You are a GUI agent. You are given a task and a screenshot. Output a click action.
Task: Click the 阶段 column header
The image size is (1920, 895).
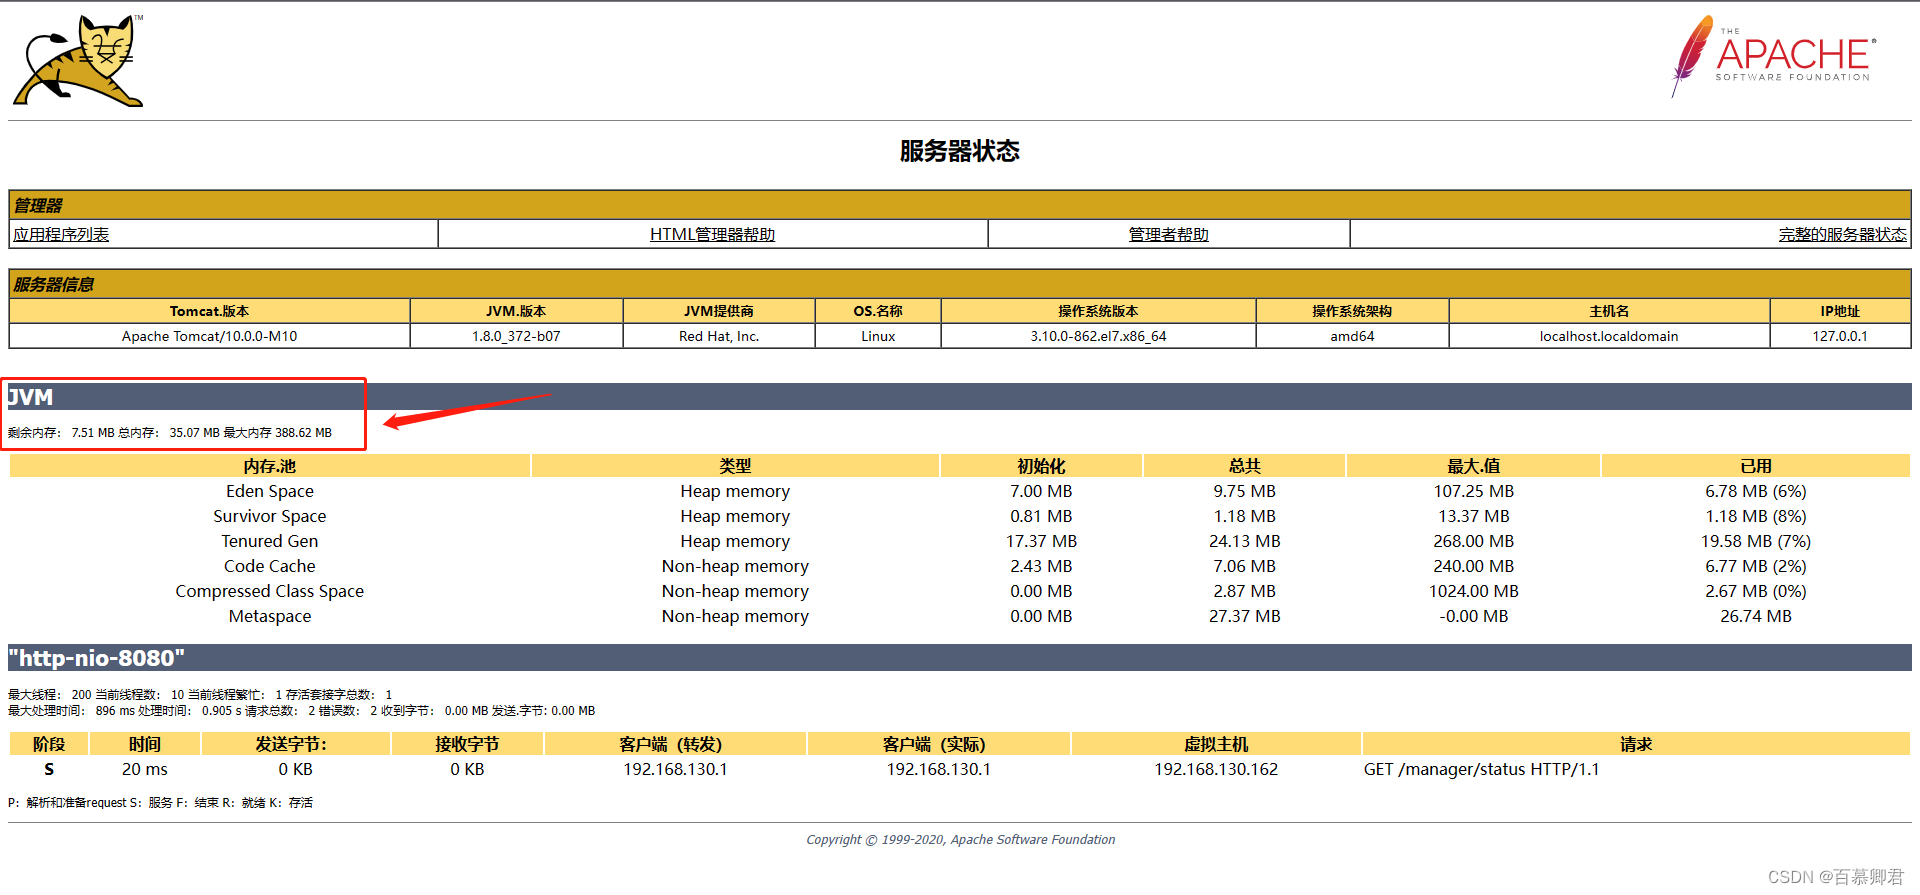point(49,744)
